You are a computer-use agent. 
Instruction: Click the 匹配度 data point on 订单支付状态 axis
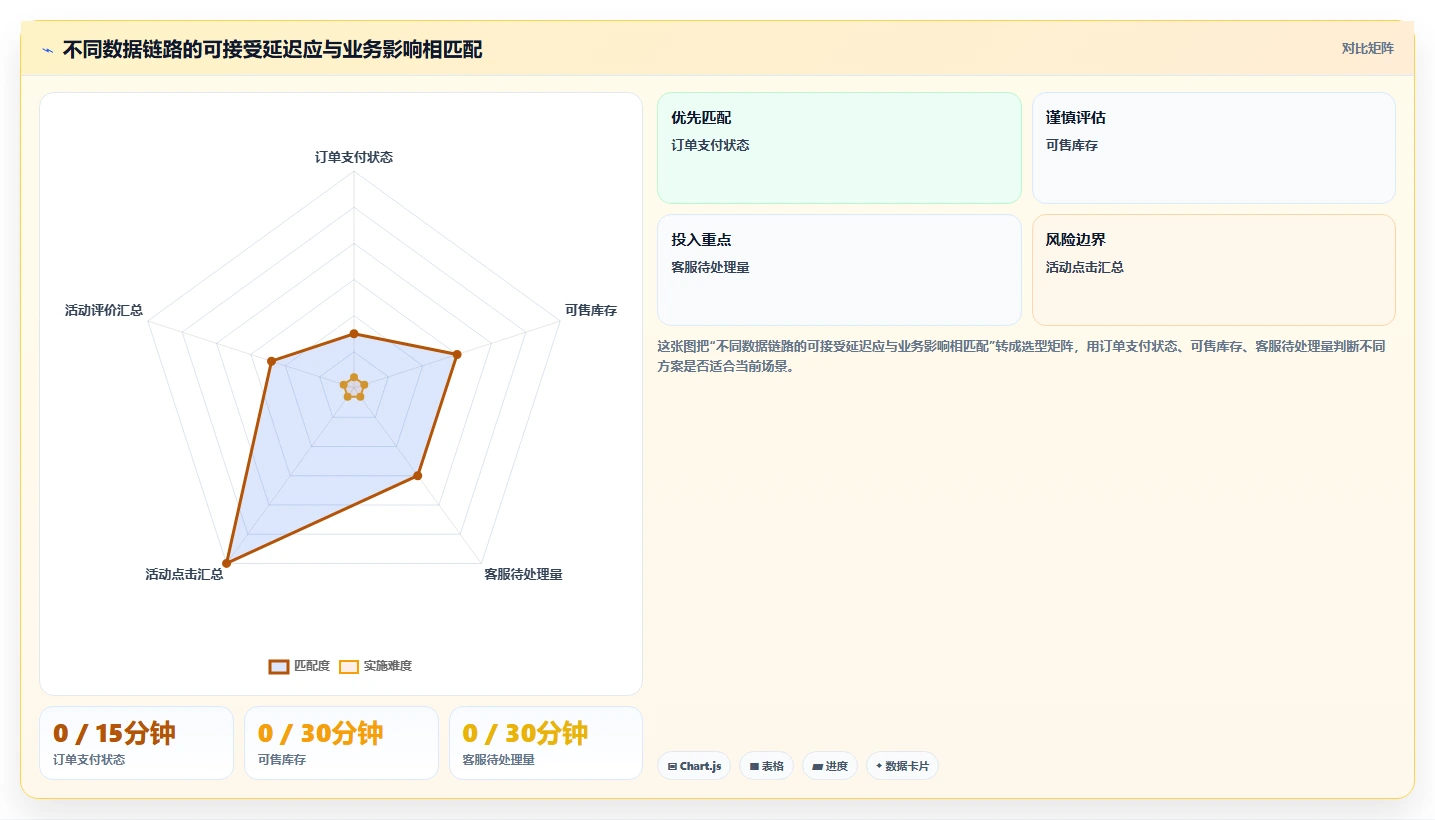coord(353,334)
